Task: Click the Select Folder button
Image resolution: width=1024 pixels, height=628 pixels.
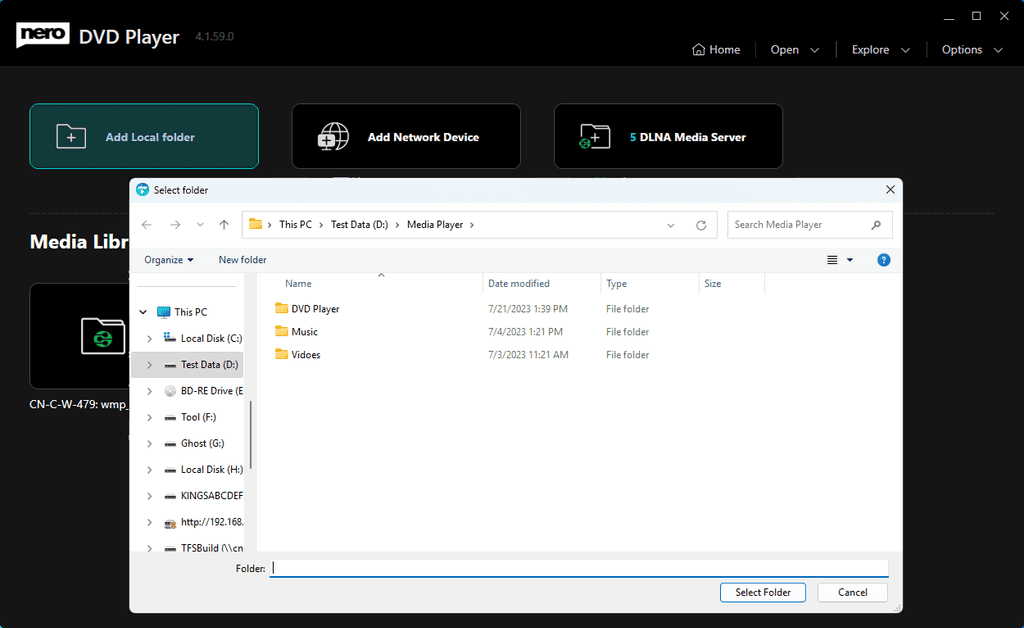Action: [x=762, y=592]
